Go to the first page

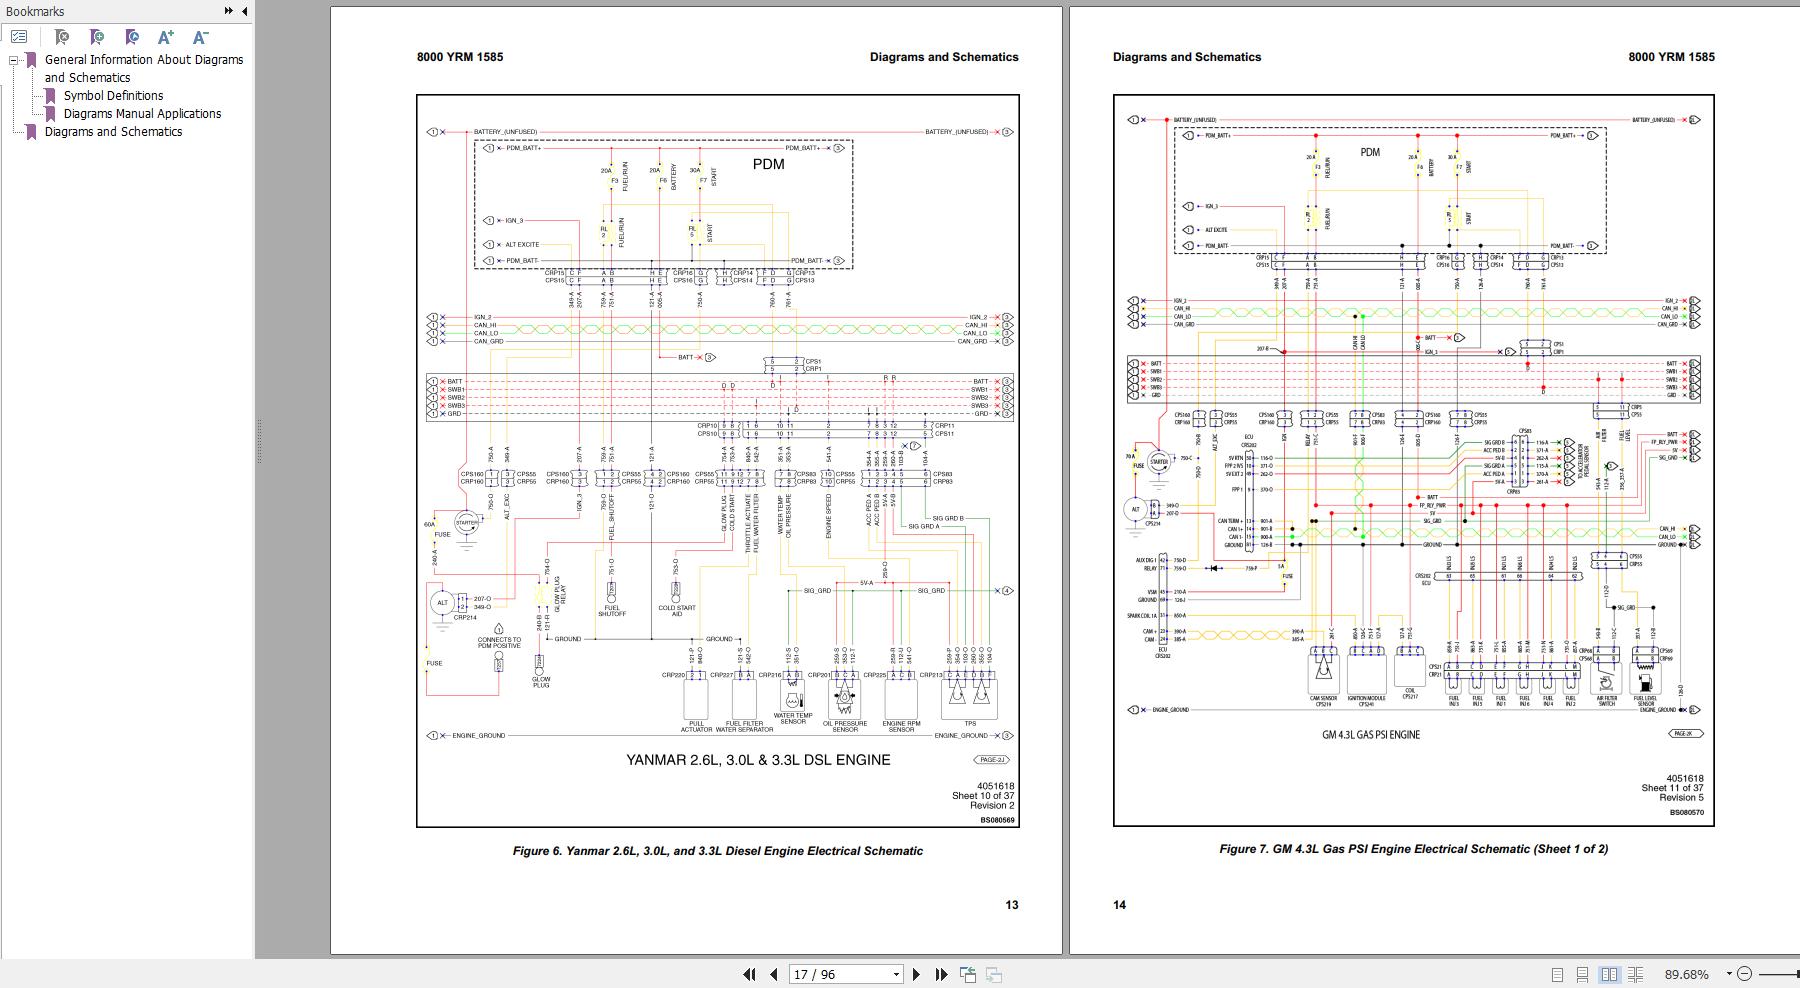[749, 974]
